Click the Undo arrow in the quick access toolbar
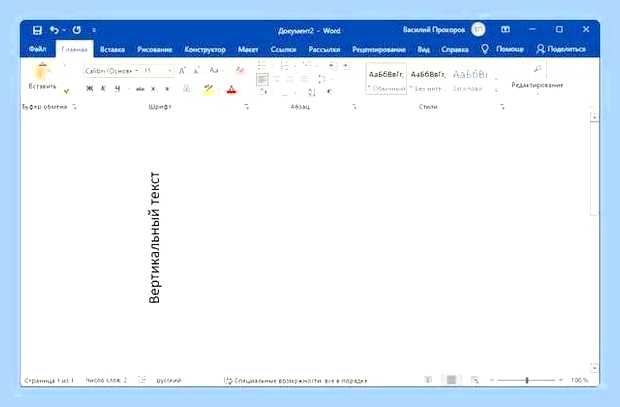The height and width of the screenshot is (407, 620). (54, 30)
